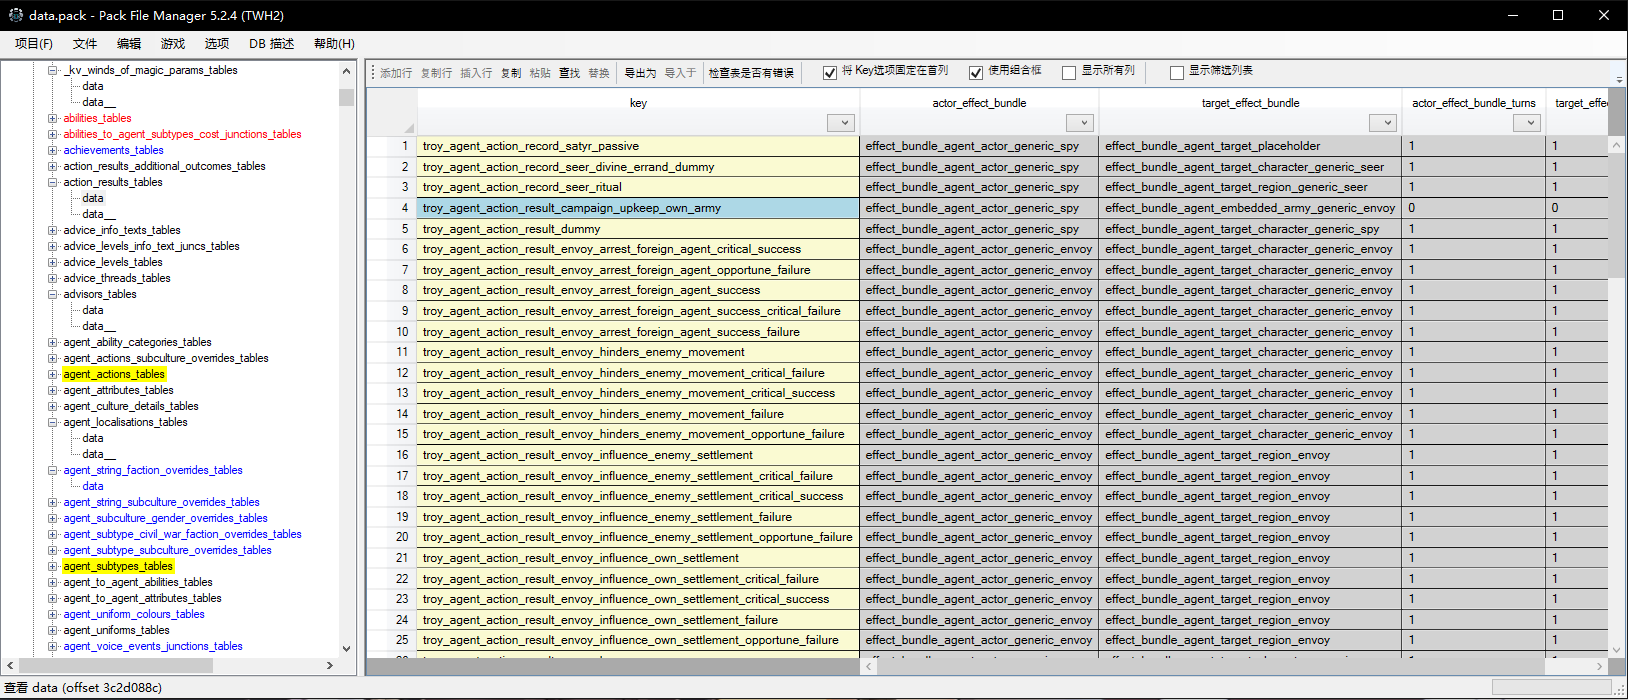1628x700 pixels.
Task: Open the toolbar overflow arrow at far right
Action: (1618, 78)
